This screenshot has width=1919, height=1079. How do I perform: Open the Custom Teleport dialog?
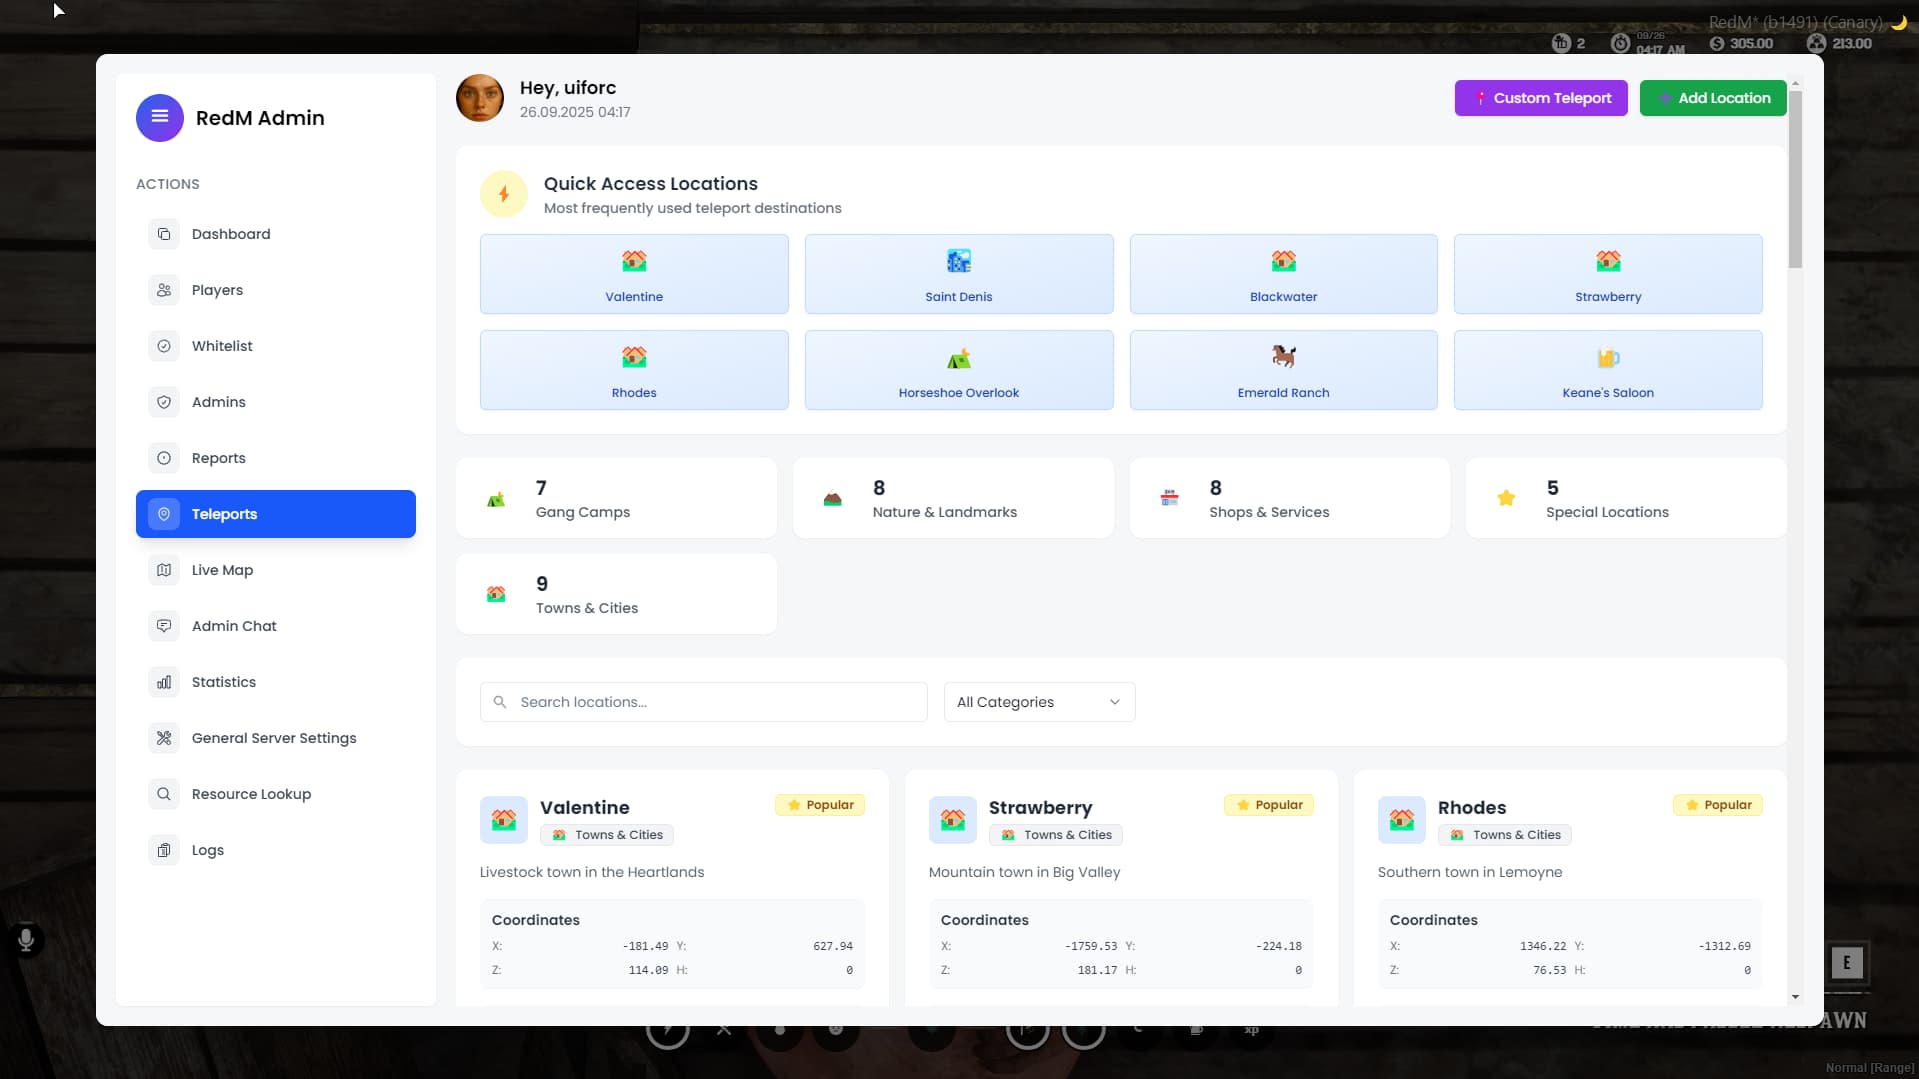click(1540, 98)
